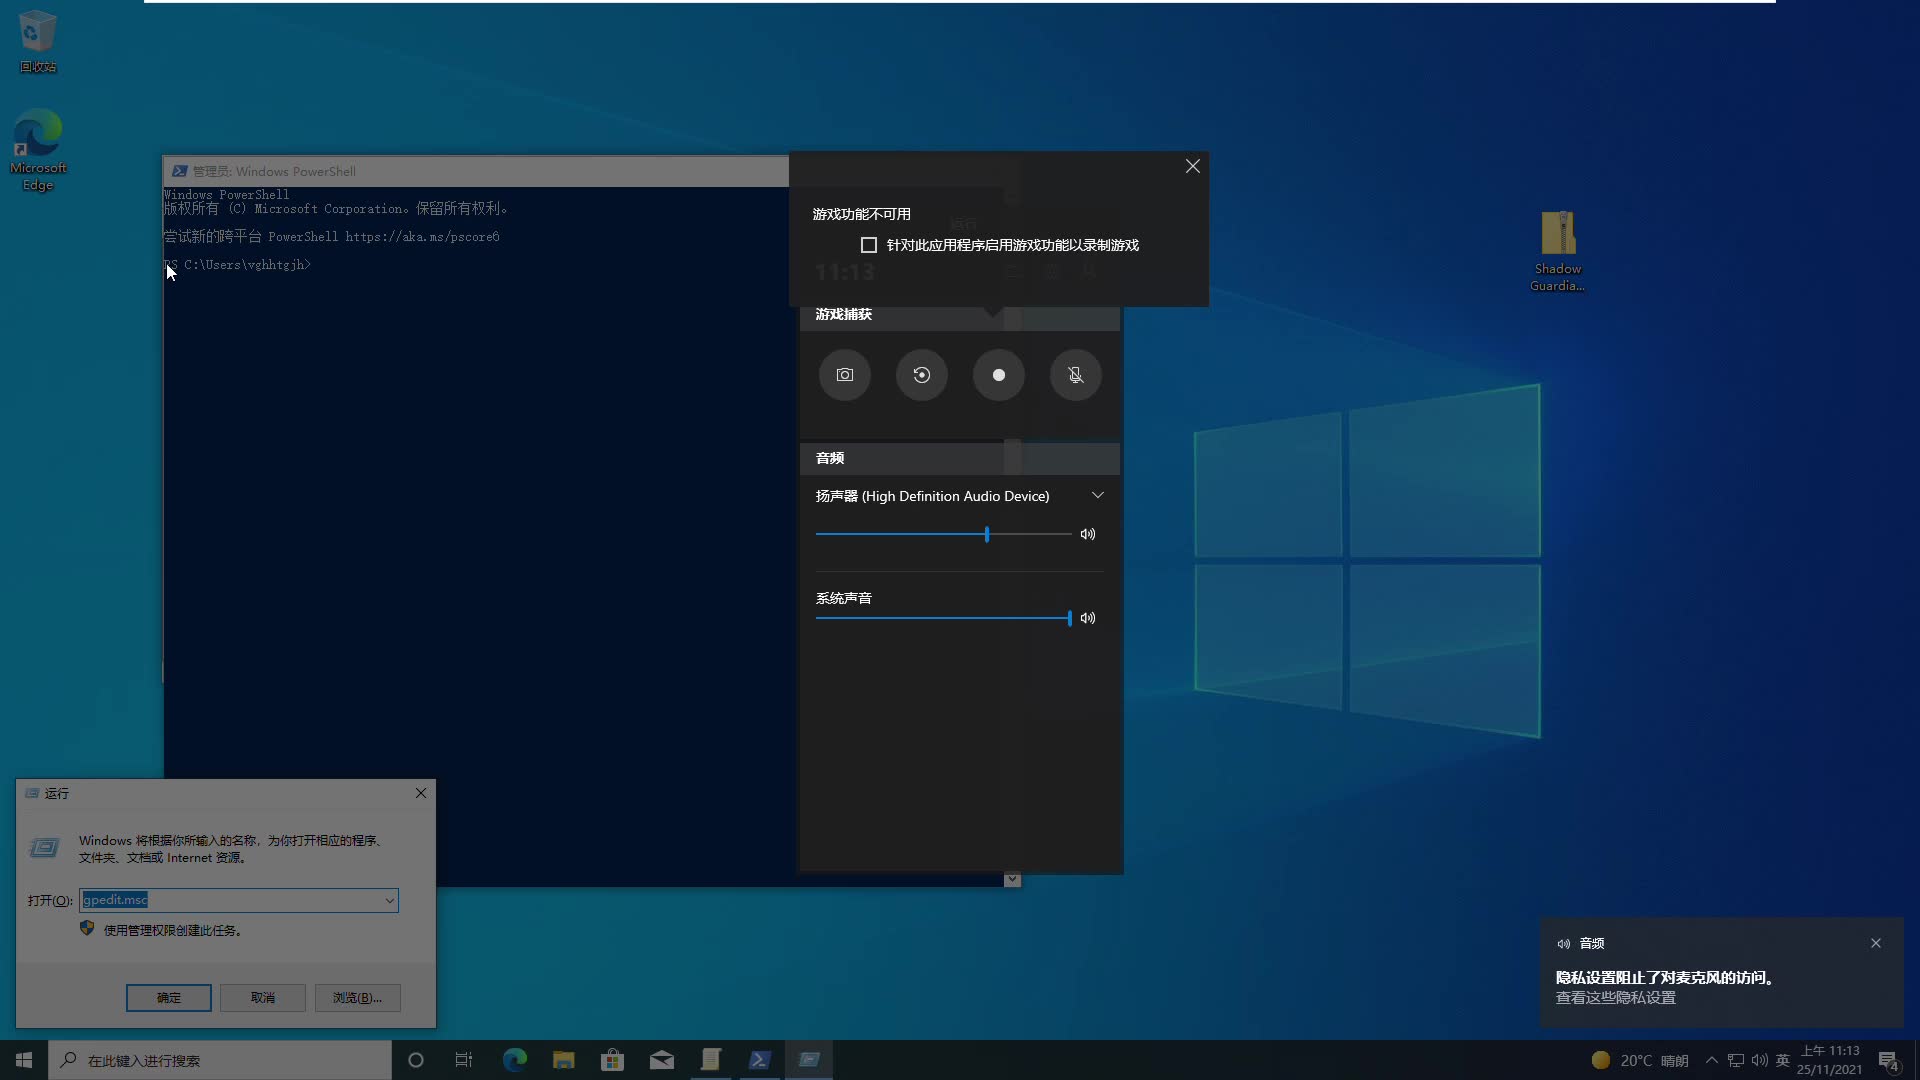
Task: Toggle the microphone mute icon
Action: [1075, 375]
